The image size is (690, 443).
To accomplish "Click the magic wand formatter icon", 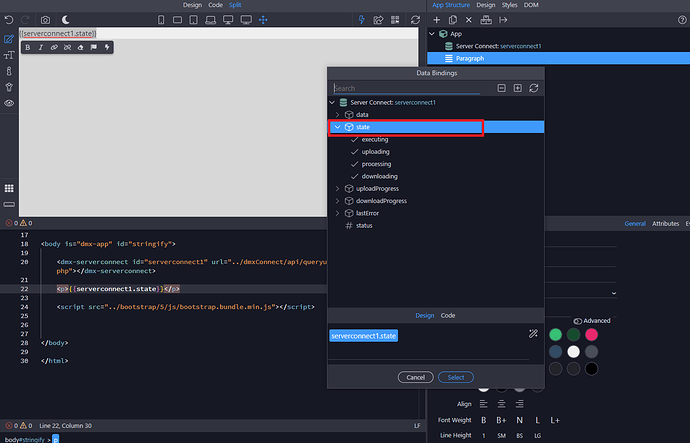I will tap(533, 334).
